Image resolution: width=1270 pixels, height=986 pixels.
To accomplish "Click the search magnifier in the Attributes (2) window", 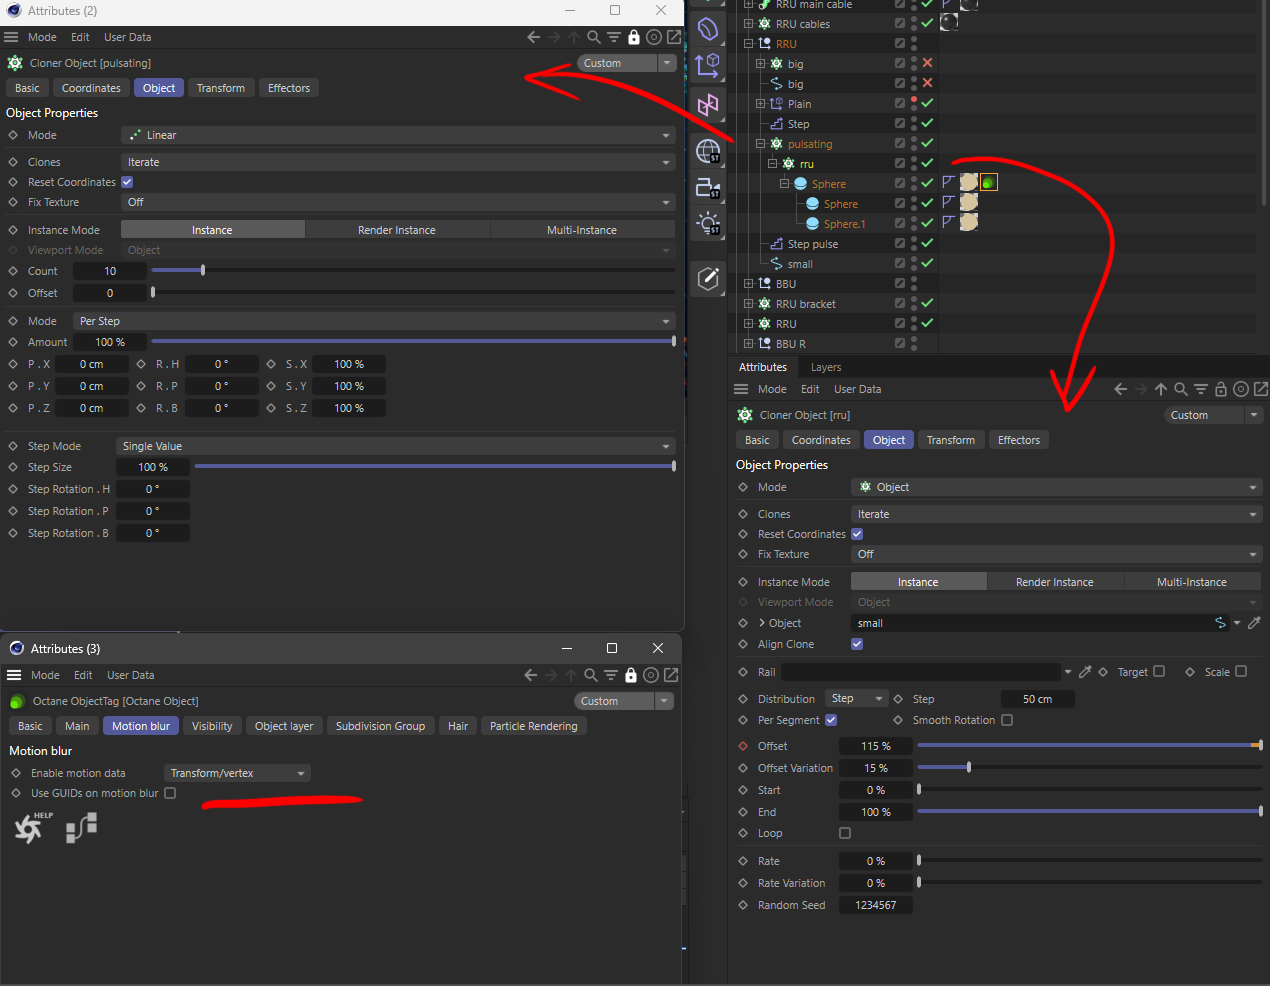I will tap(594, 37).
